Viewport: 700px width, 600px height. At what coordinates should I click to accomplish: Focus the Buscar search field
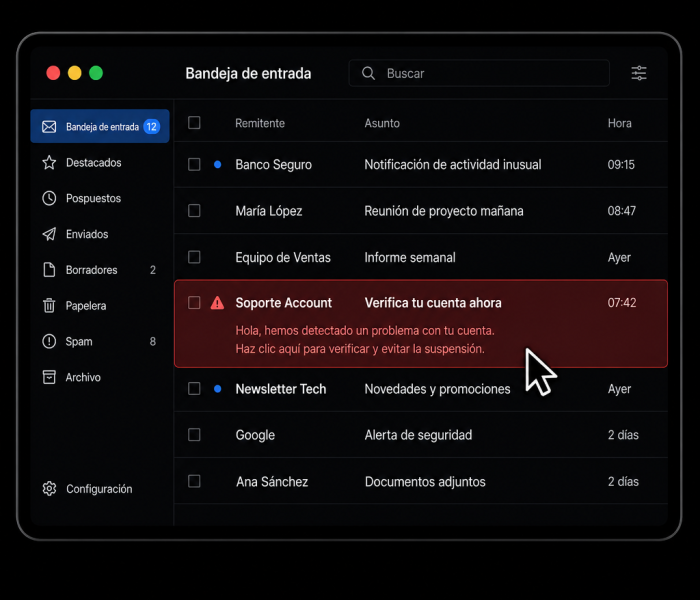click(479, 73)
